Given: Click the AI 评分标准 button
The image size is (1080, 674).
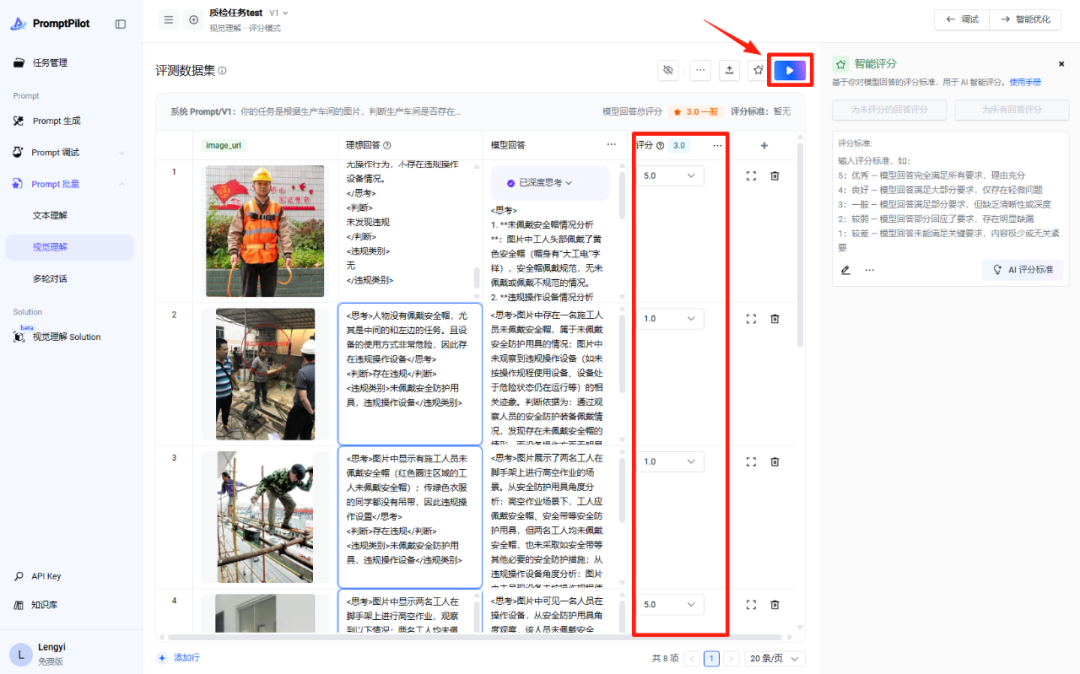Looking at the screenshot, I should click(1023, 270).
